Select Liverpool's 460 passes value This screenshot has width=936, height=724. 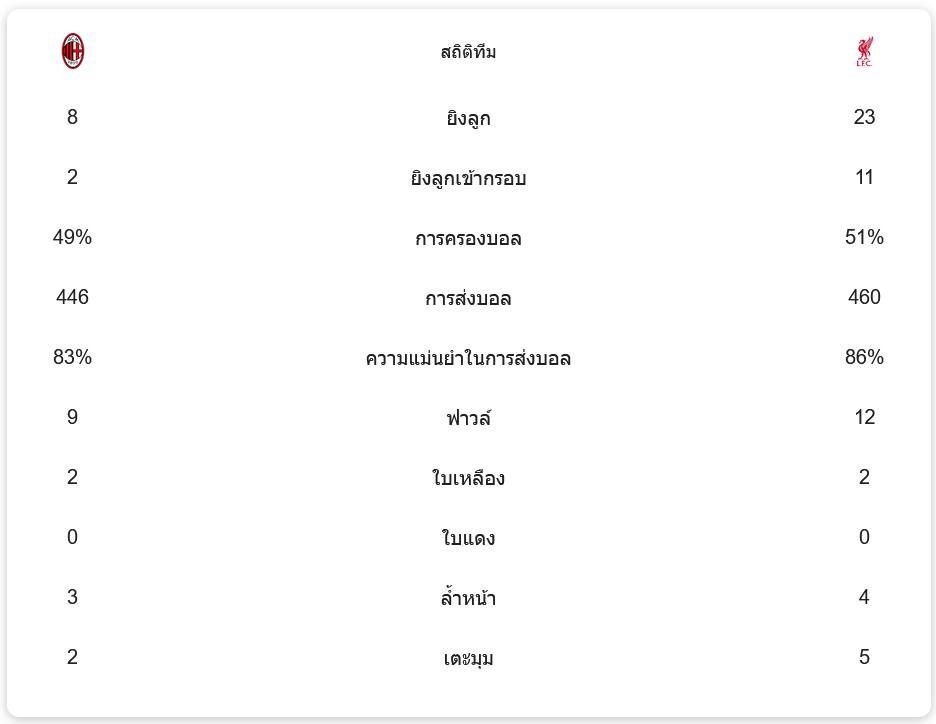pos(864,297)
